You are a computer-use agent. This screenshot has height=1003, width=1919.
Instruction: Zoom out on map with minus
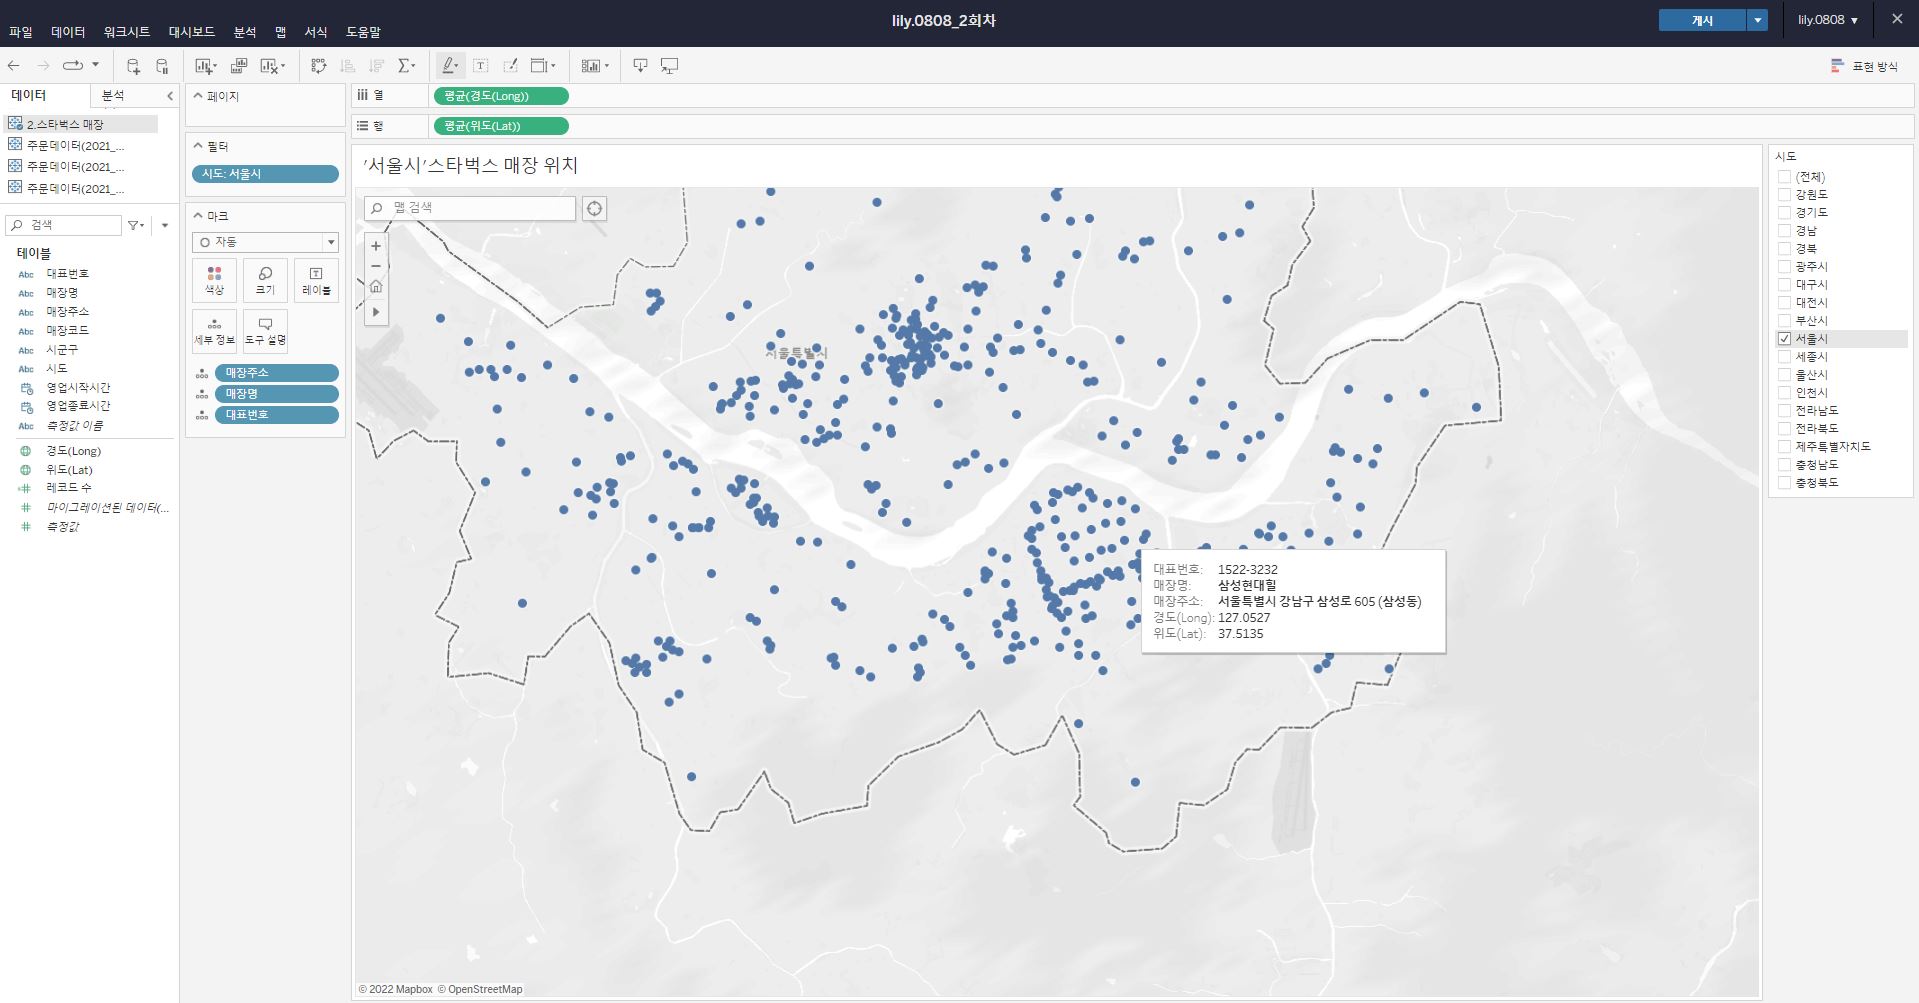376,266
